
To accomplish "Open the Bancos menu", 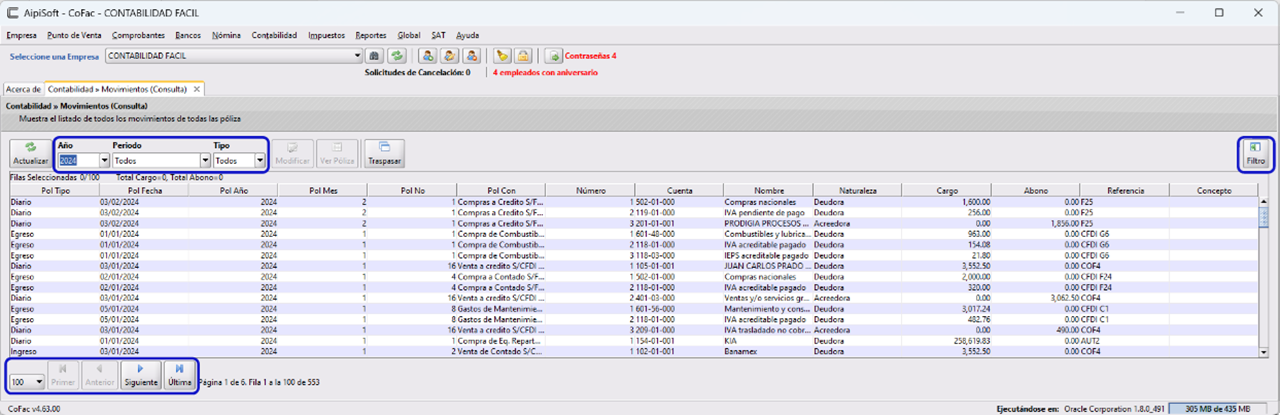I will [x=188, y=35].
